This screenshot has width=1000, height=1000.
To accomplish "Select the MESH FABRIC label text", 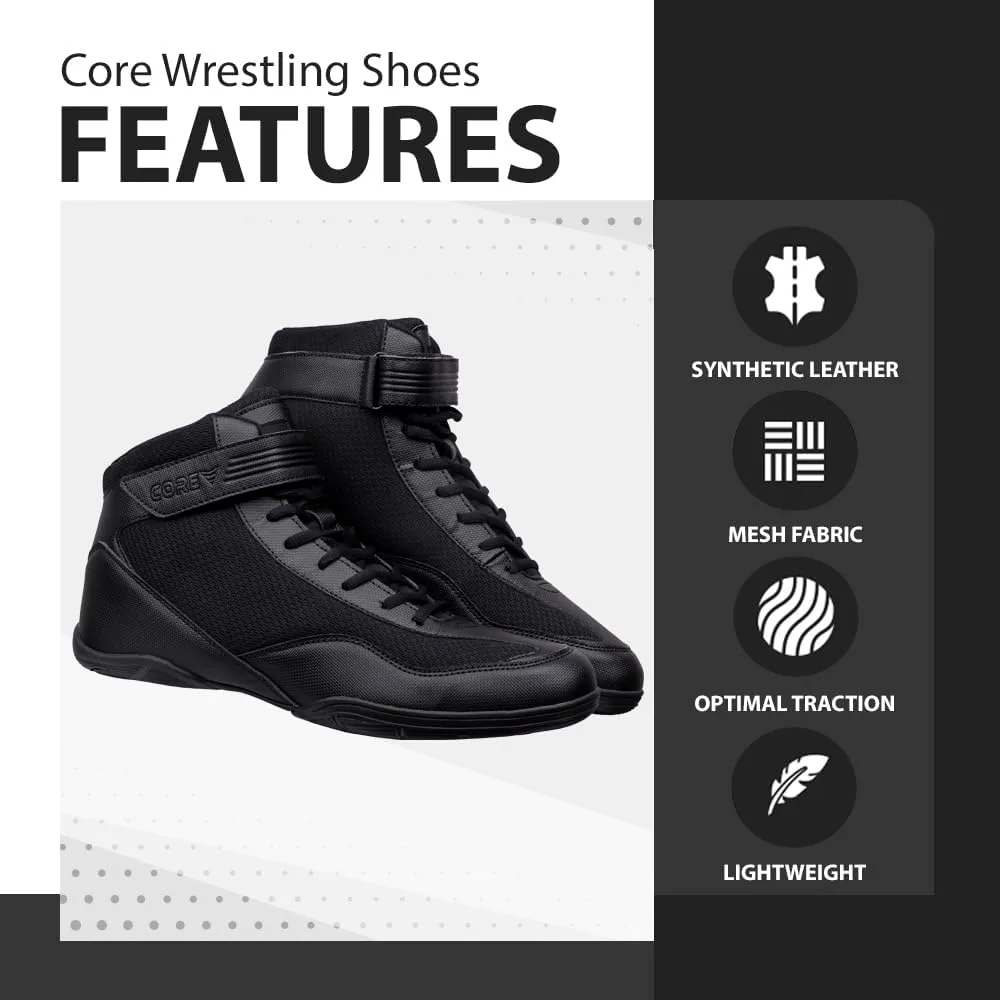I will [795, 534].
